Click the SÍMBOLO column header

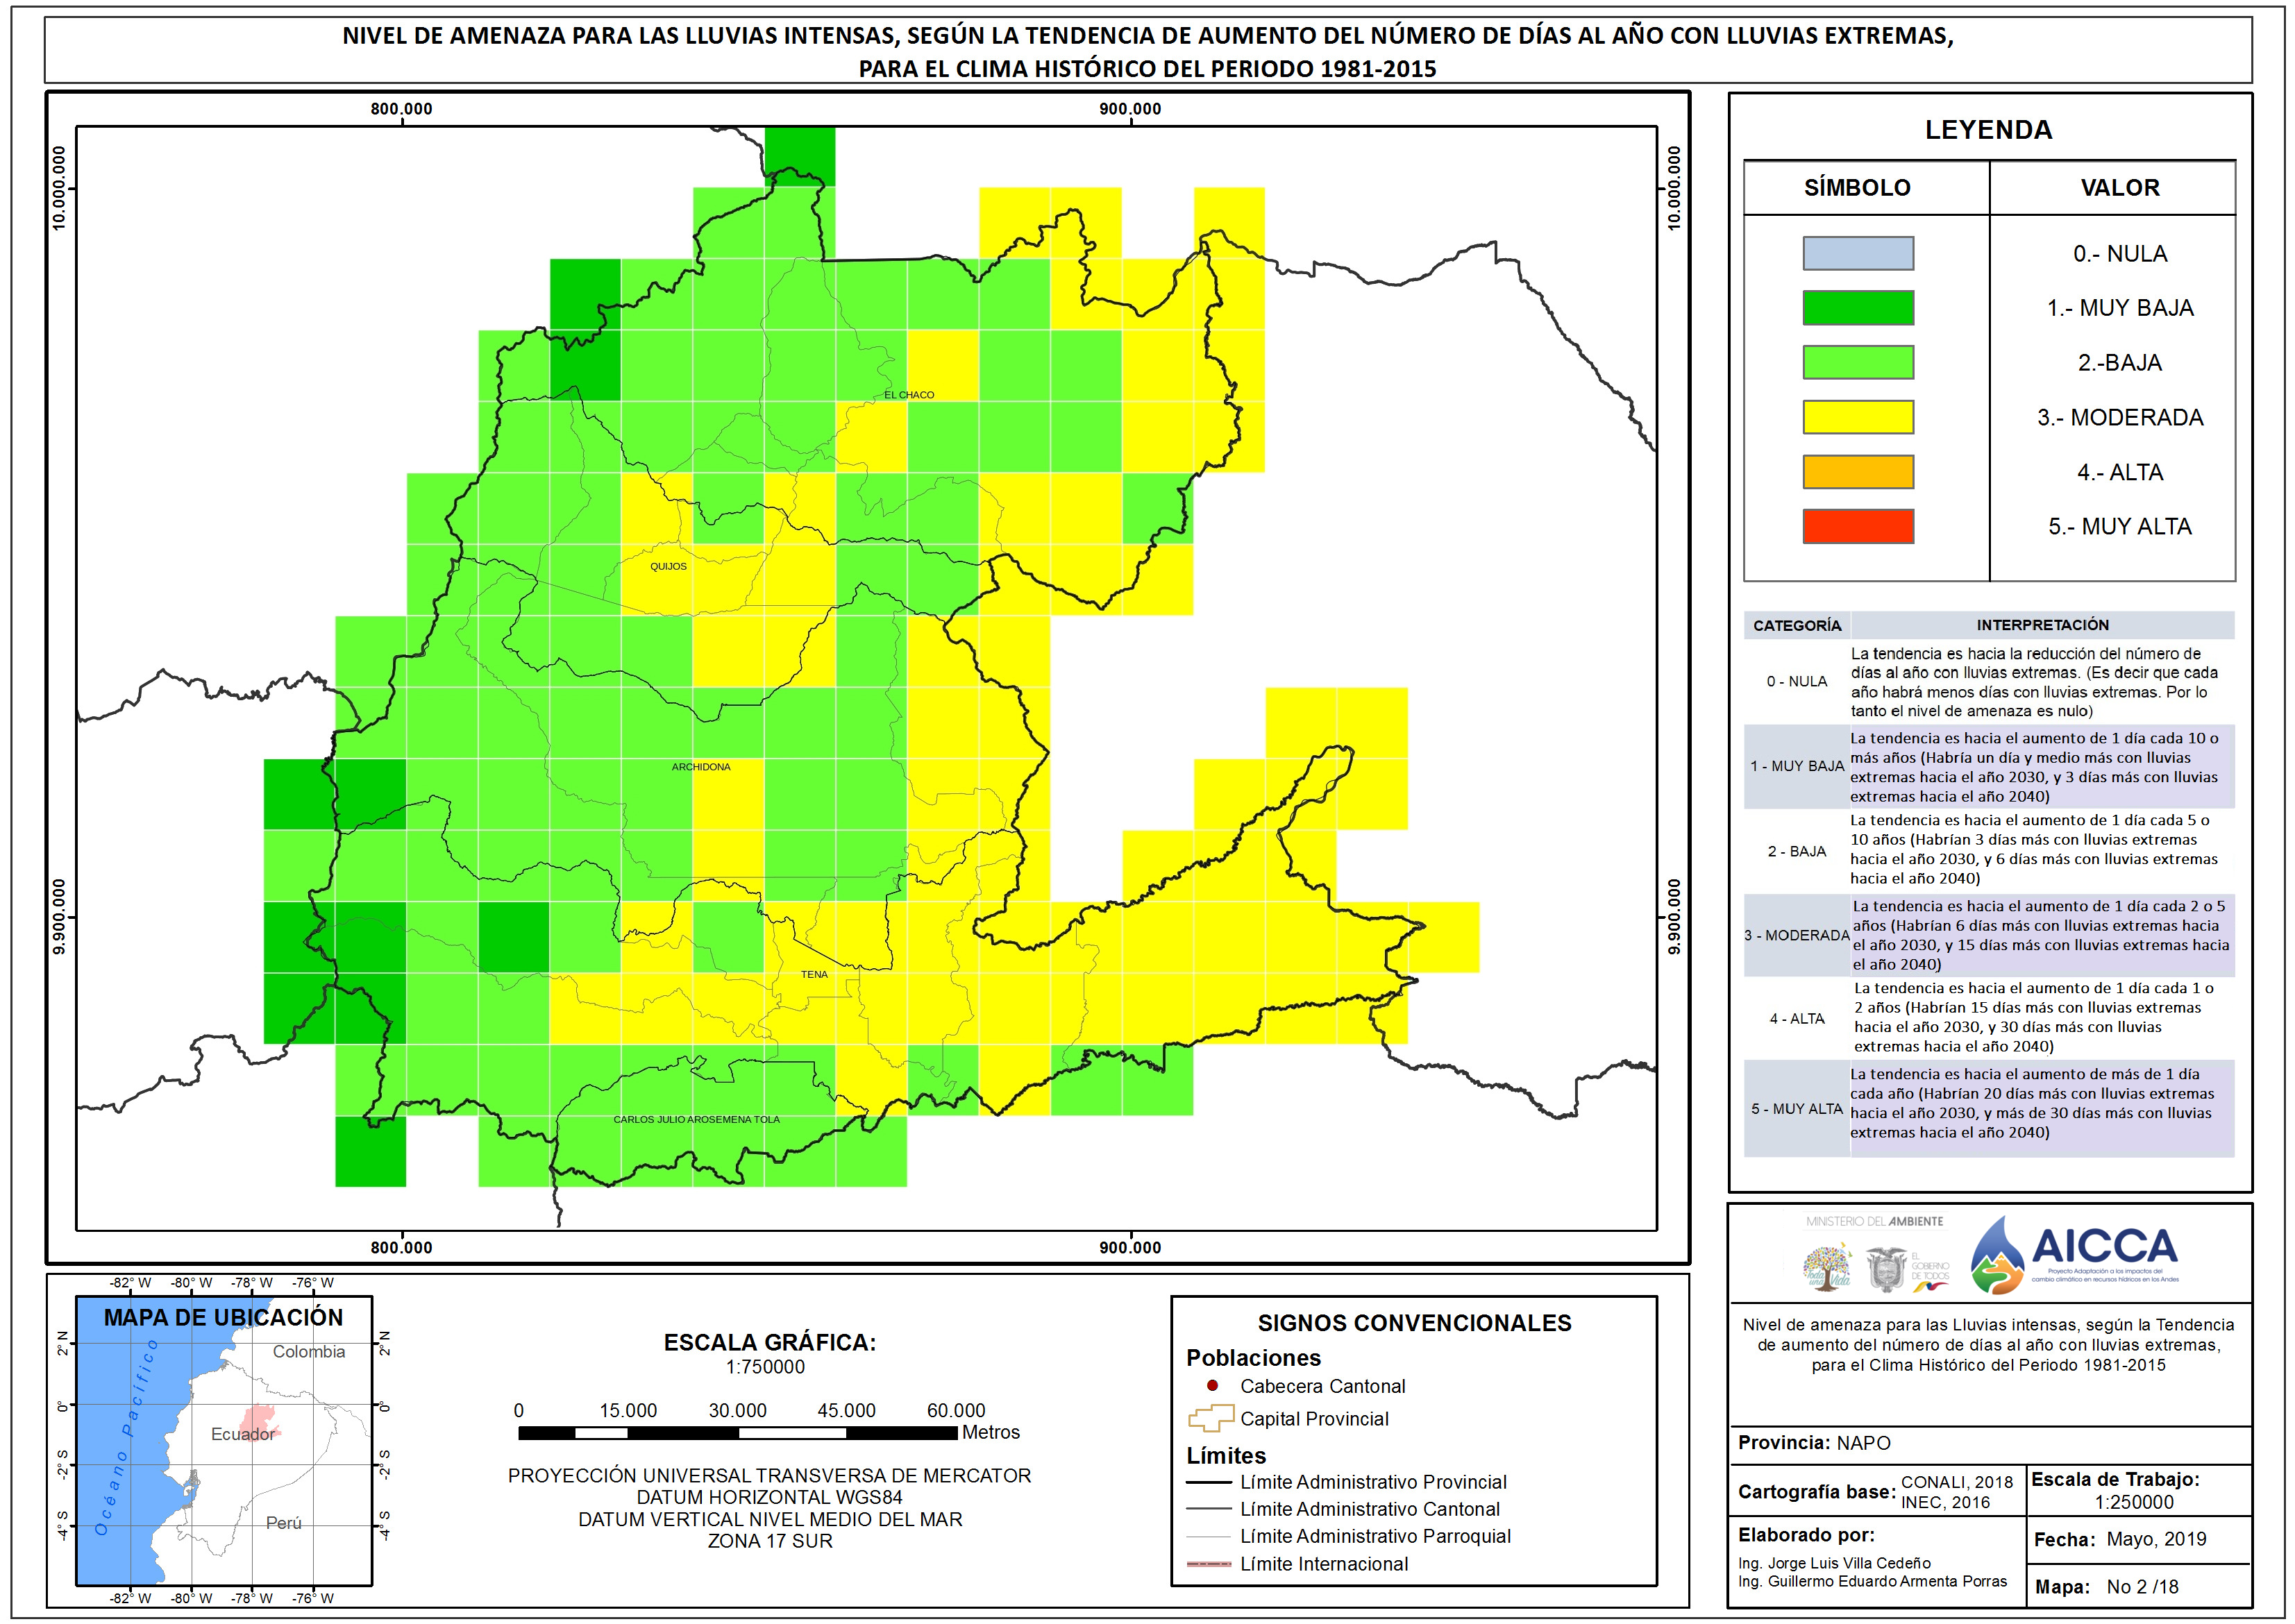pos(1857,188)
